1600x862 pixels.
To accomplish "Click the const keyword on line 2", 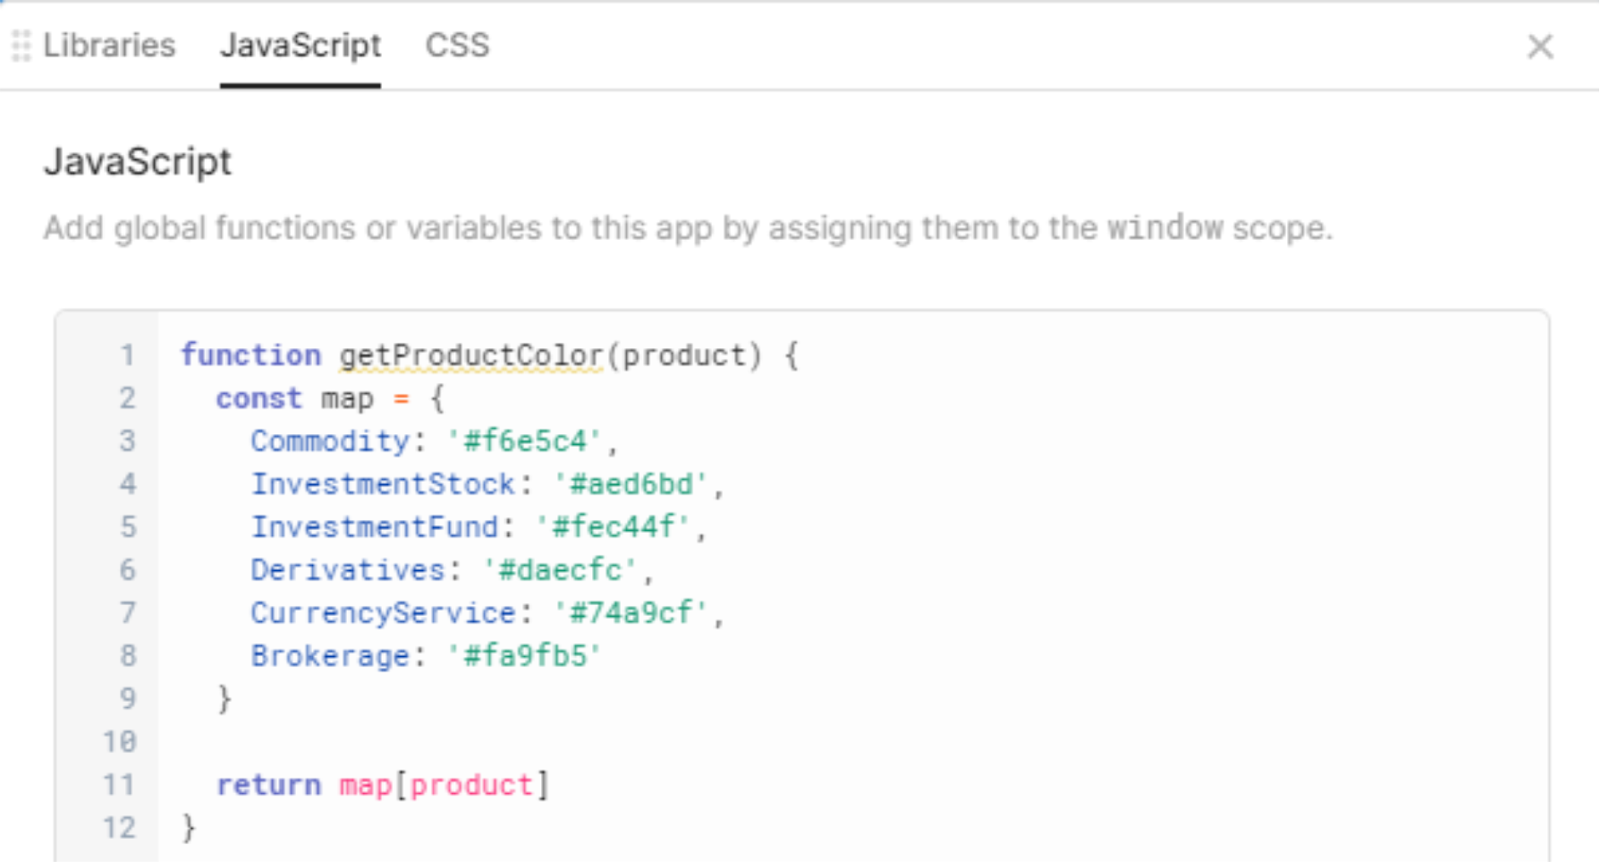I will tap(258, 399).
